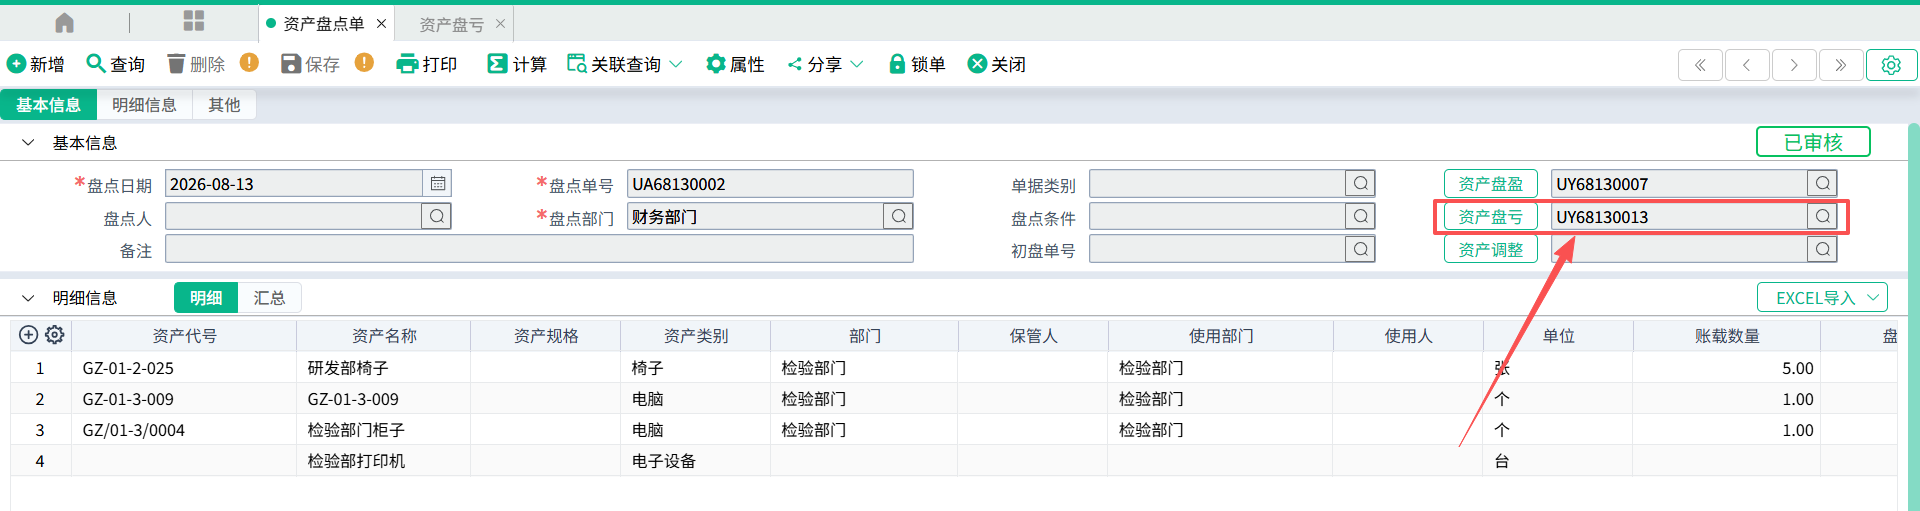
Task: Switch to the 资产盘亏 tab
Action: 451,24
